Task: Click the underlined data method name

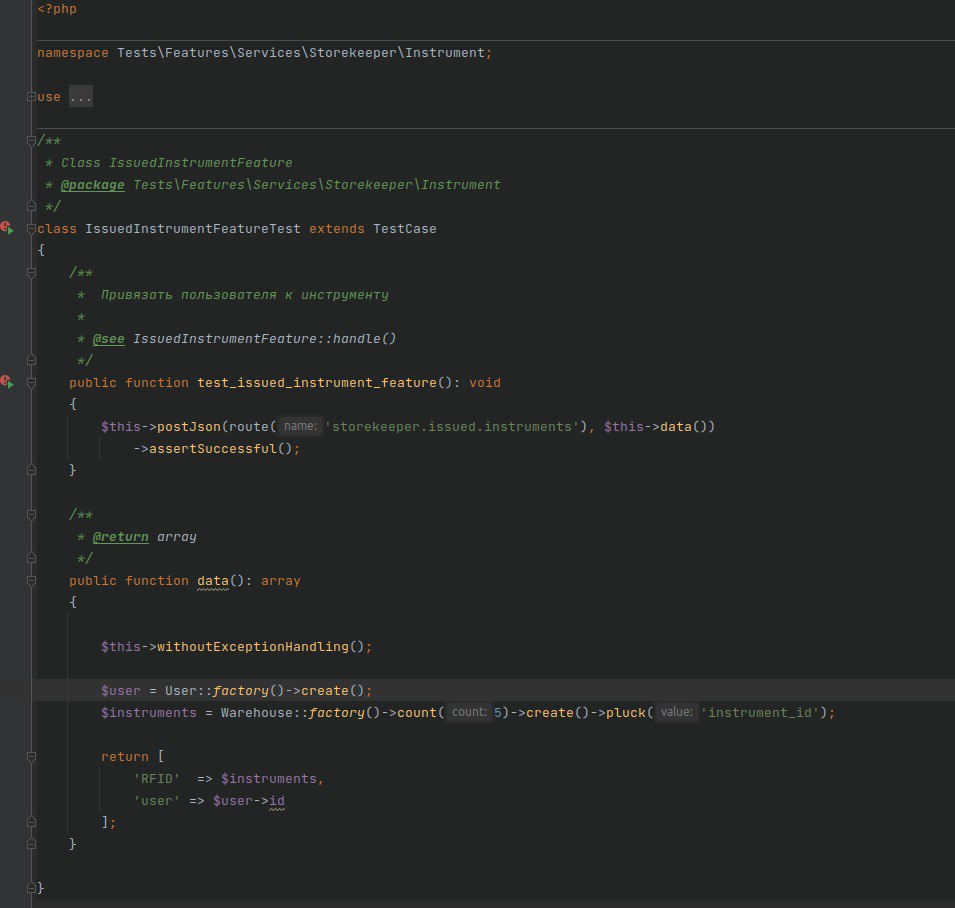Action: pos(213,581)
